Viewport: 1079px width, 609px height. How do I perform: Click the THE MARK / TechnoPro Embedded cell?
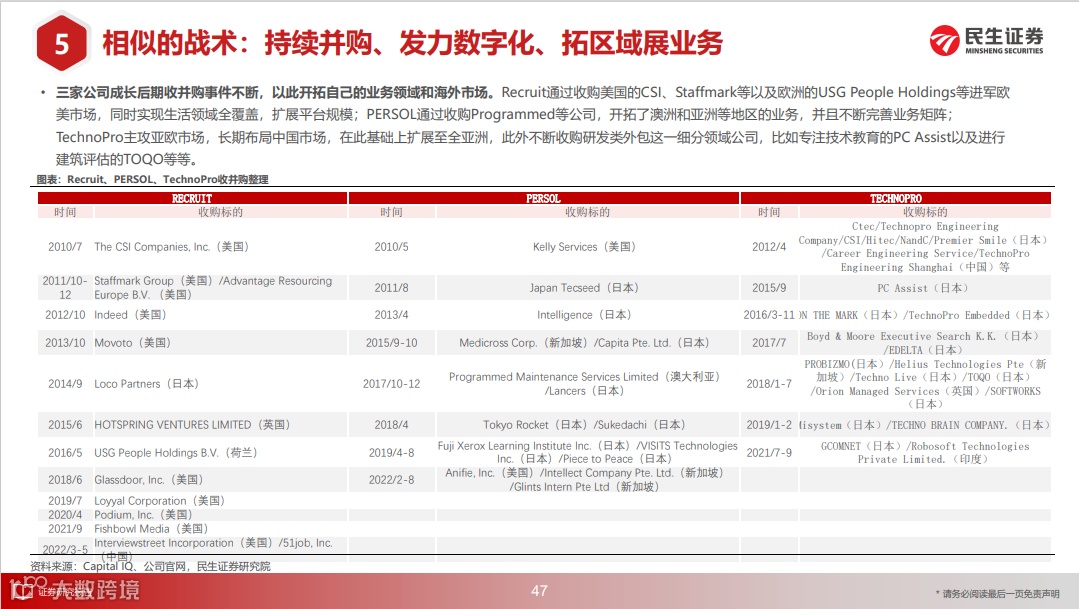(x=925, y=315)
